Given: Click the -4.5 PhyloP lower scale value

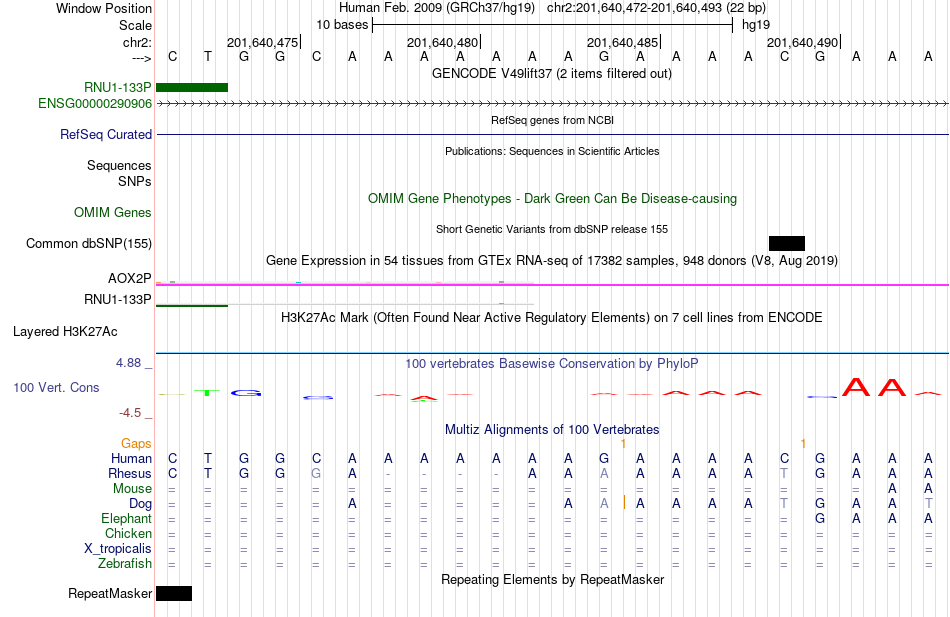Looking at the screenshot, I should 130,413.
